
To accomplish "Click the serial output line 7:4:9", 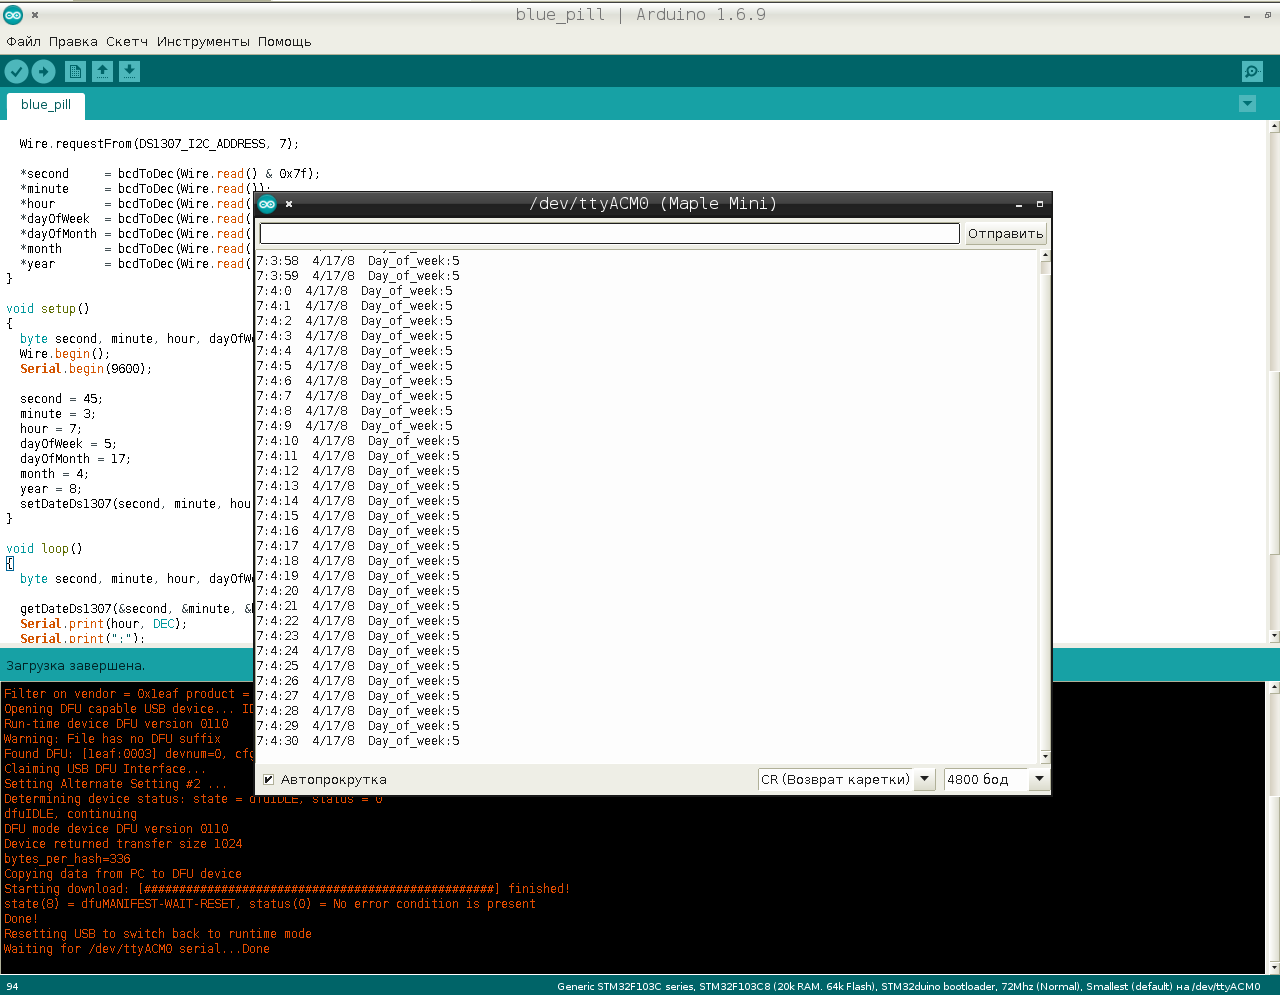I will pyautogui.click(x=355, y=426).
